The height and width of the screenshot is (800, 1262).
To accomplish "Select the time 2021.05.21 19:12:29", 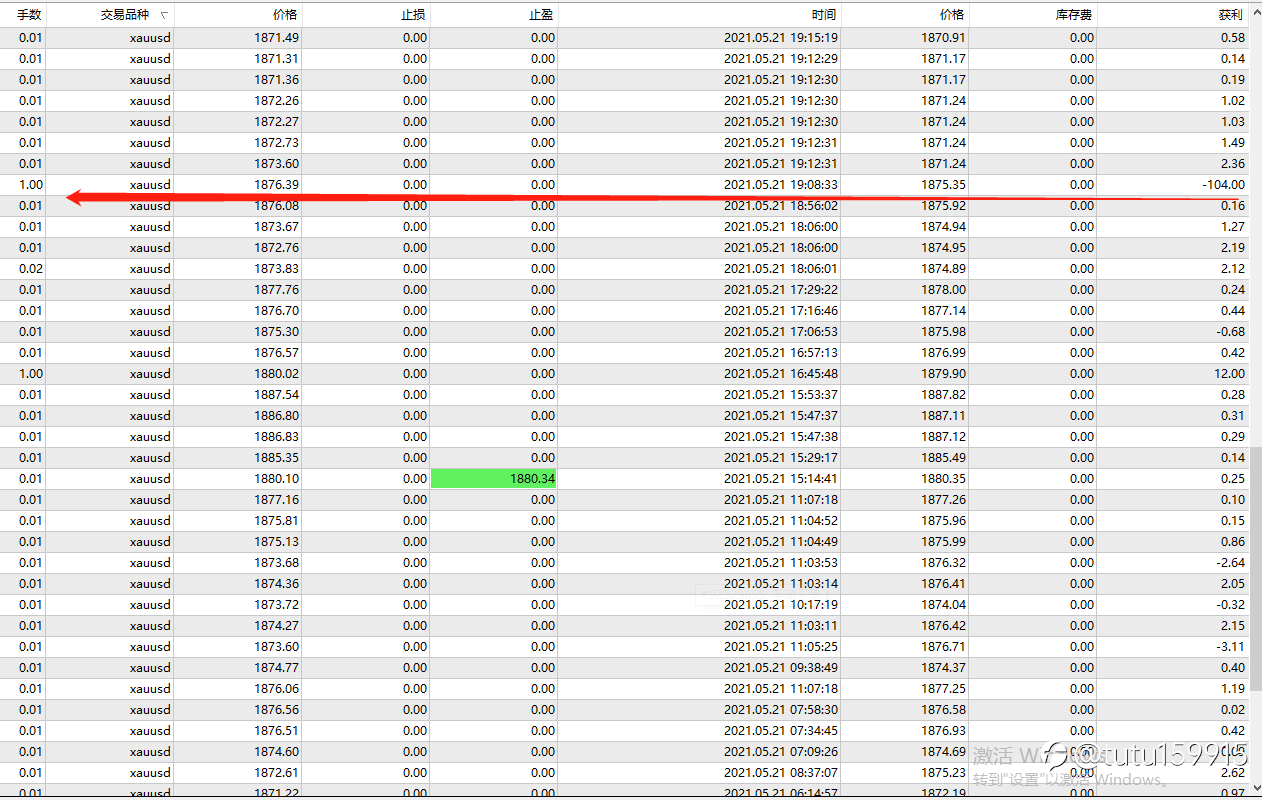I will (x=781, y=59).
